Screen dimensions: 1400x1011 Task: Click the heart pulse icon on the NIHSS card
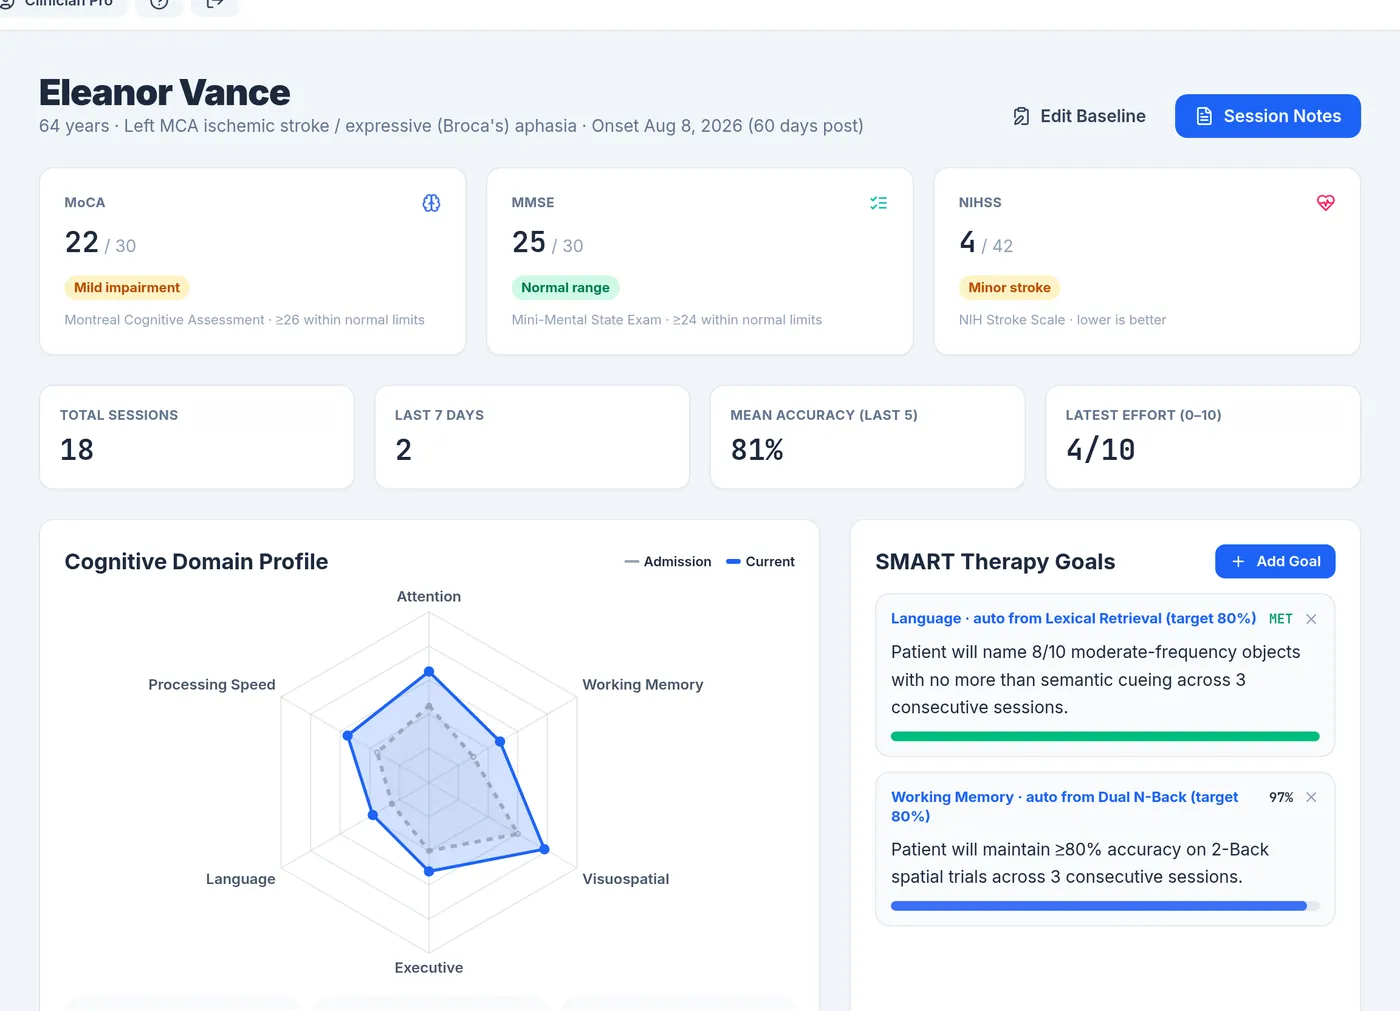(1325, 203)
